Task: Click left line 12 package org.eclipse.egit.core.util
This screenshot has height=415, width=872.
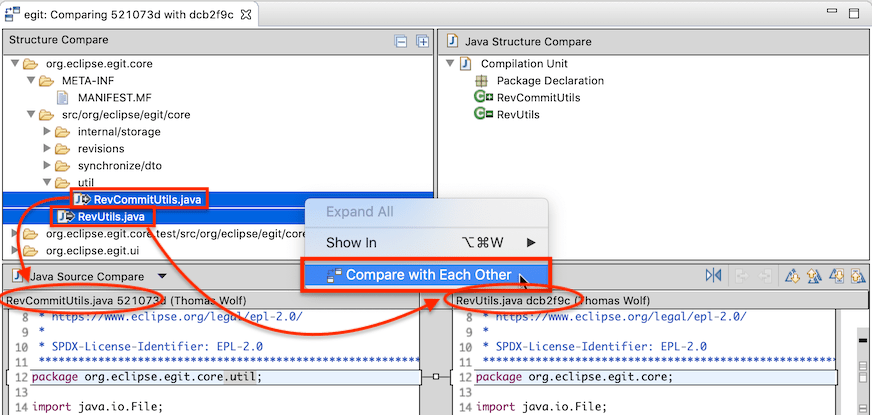Action: pyautogui.click(x=147, y=377)
